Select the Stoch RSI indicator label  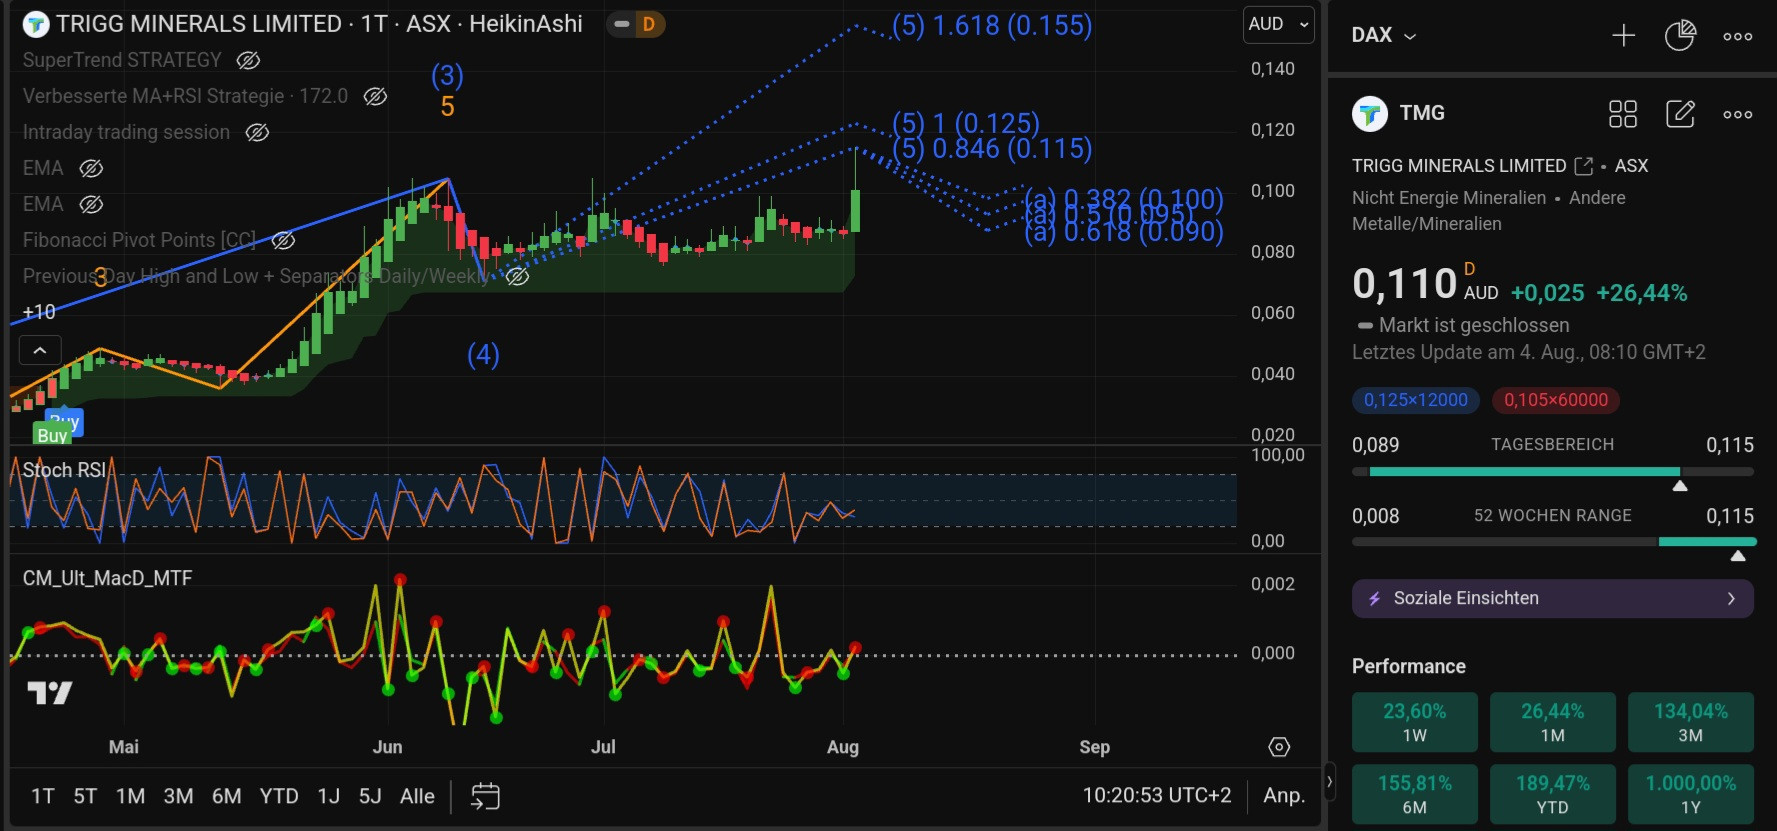(64, 470)
